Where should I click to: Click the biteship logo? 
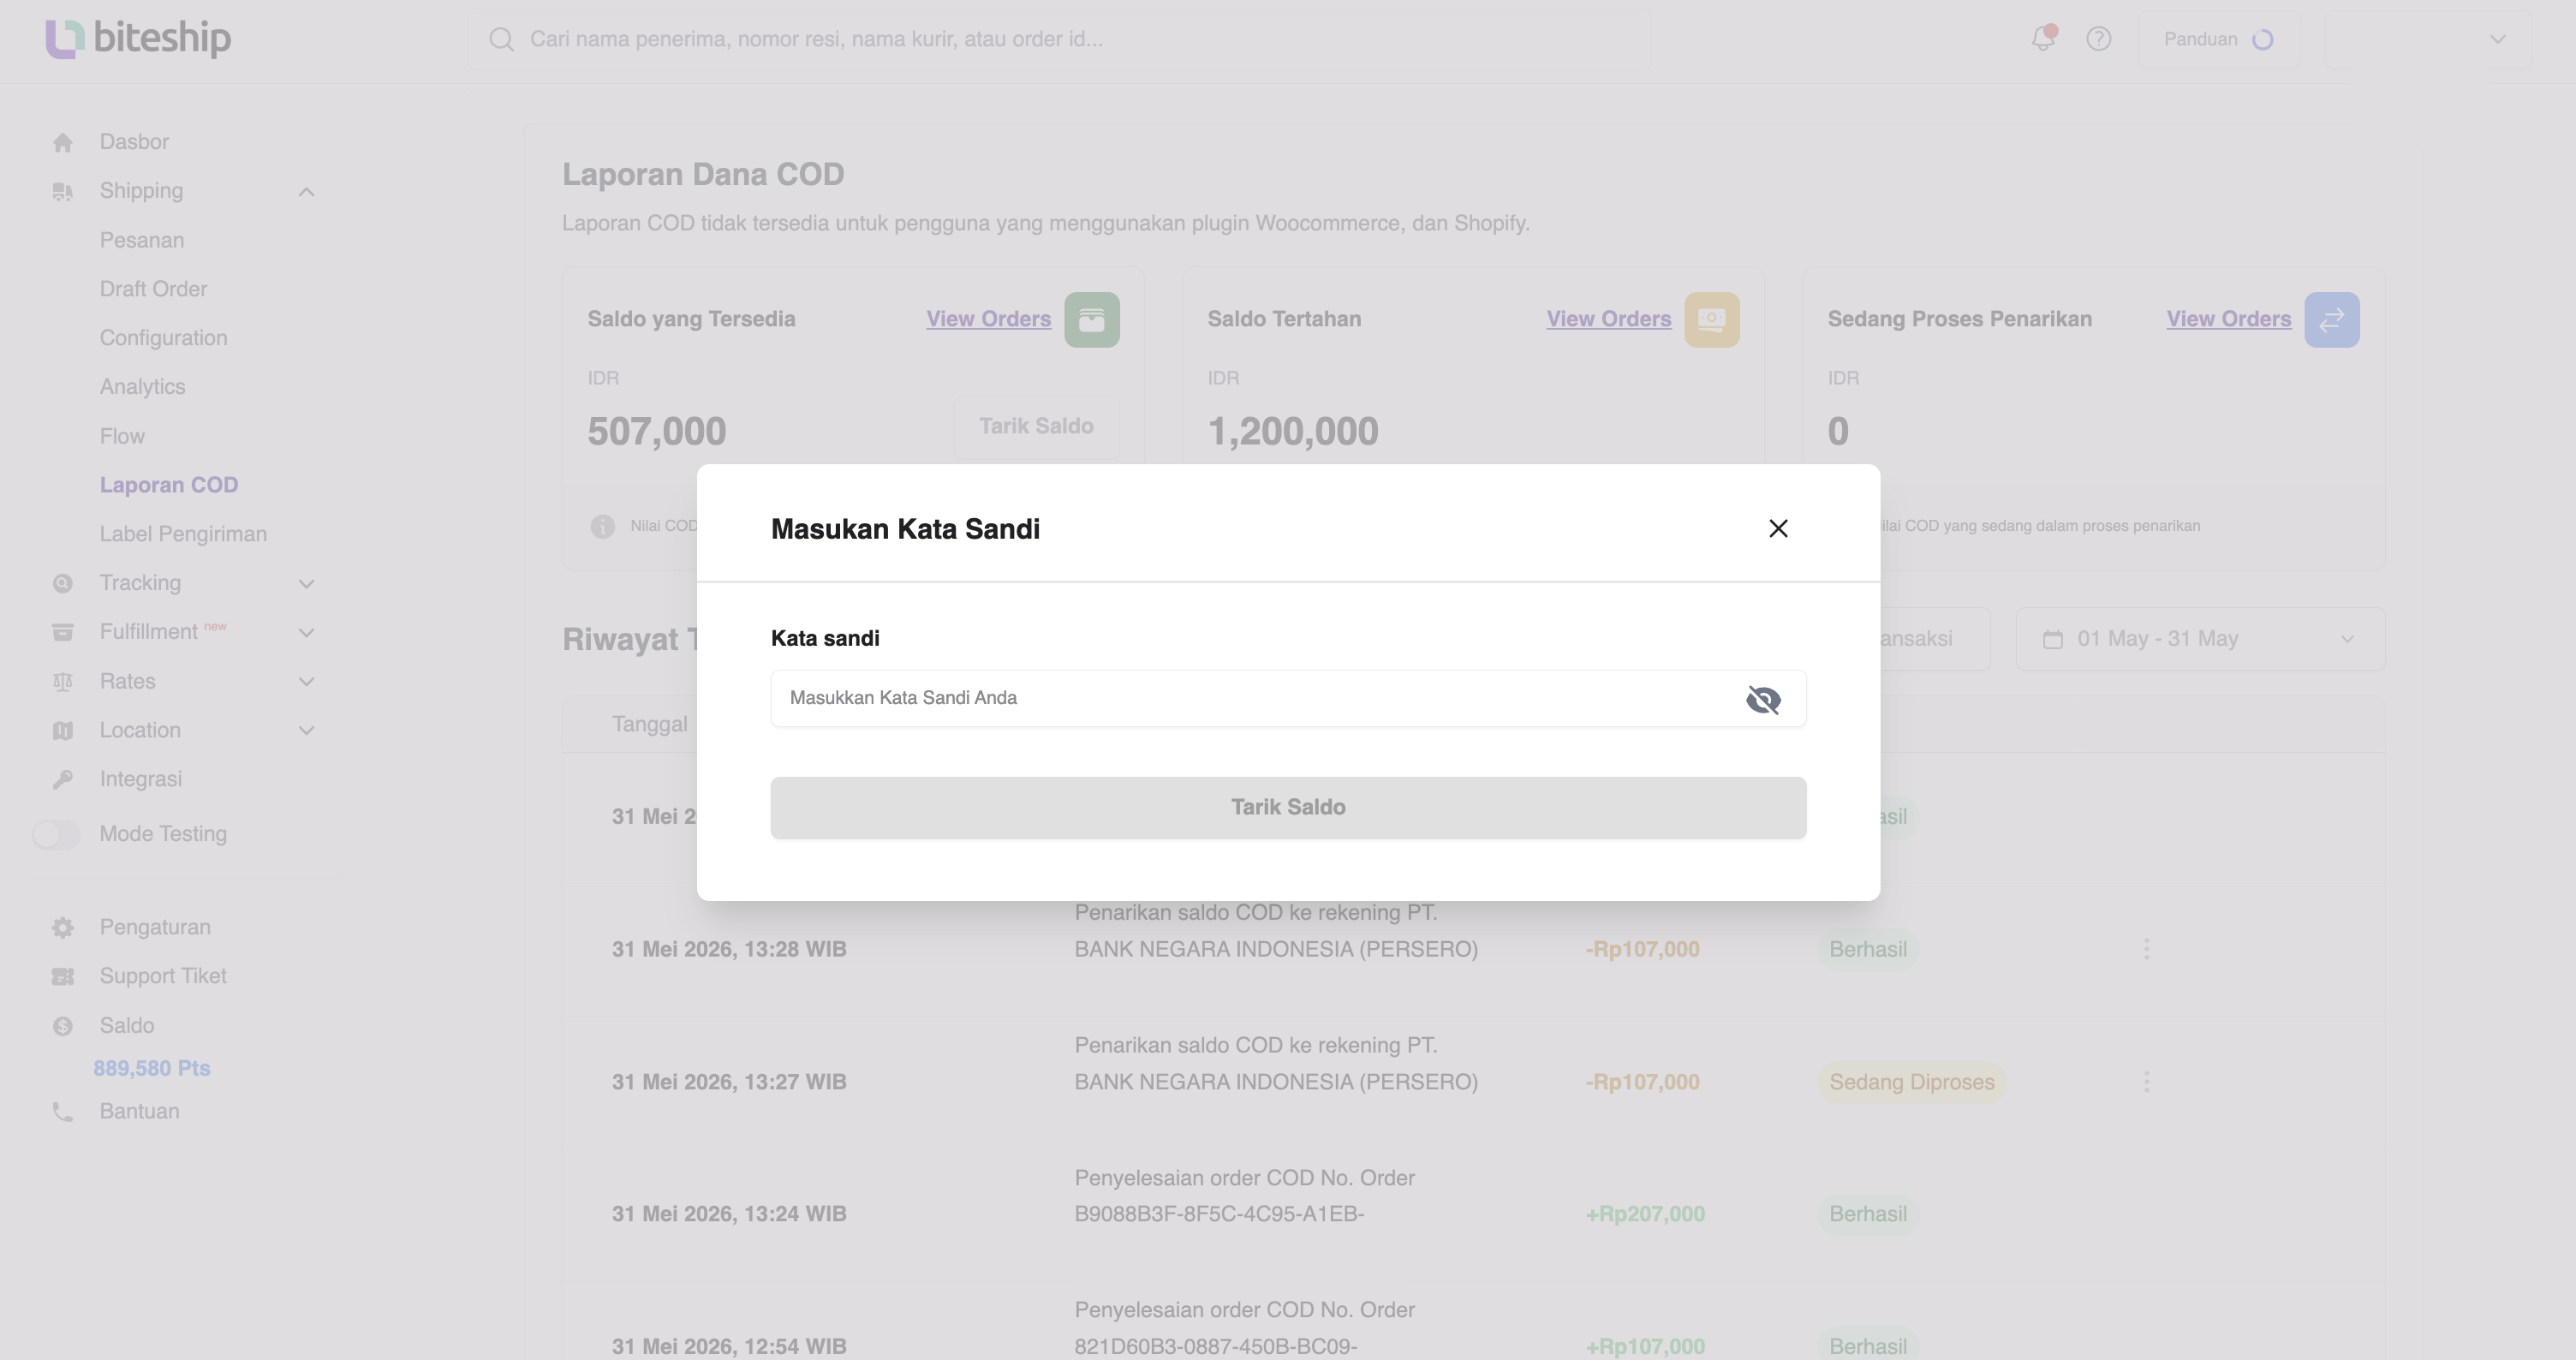[138, 38]
